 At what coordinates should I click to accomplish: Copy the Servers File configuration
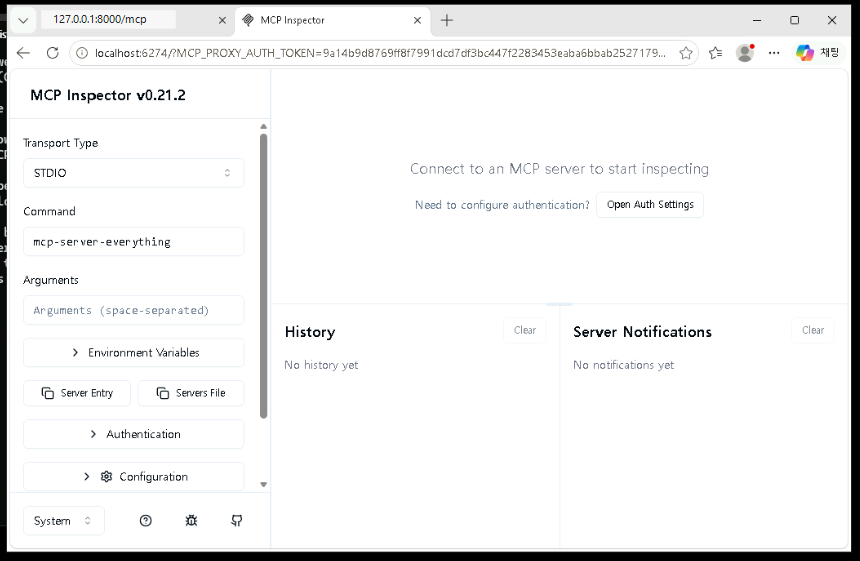tap(191, 393)
